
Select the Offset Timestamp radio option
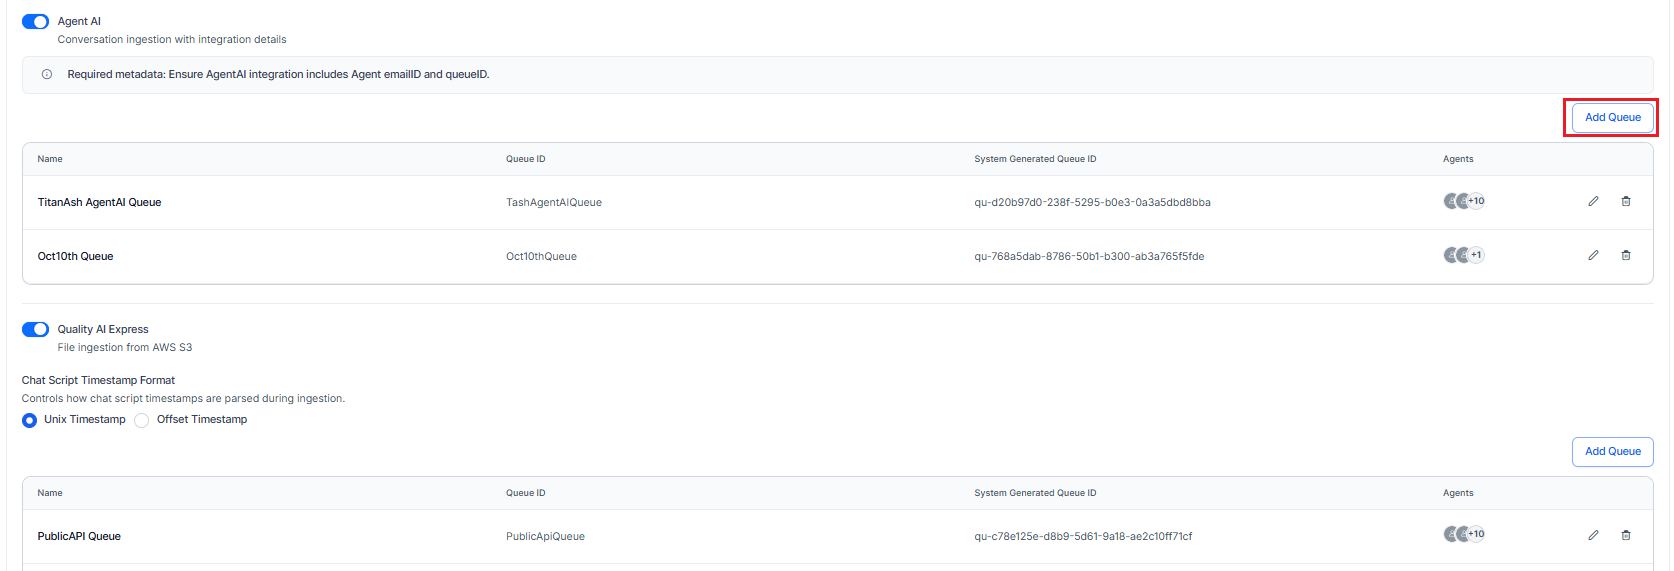142,420
